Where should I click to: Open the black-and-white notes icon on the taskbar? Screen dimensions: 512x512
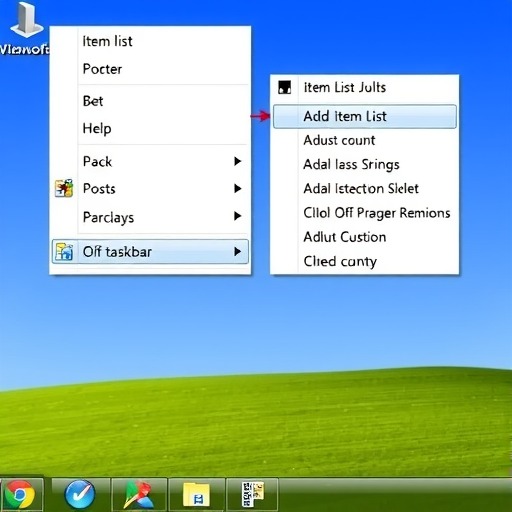coord(252,494)
